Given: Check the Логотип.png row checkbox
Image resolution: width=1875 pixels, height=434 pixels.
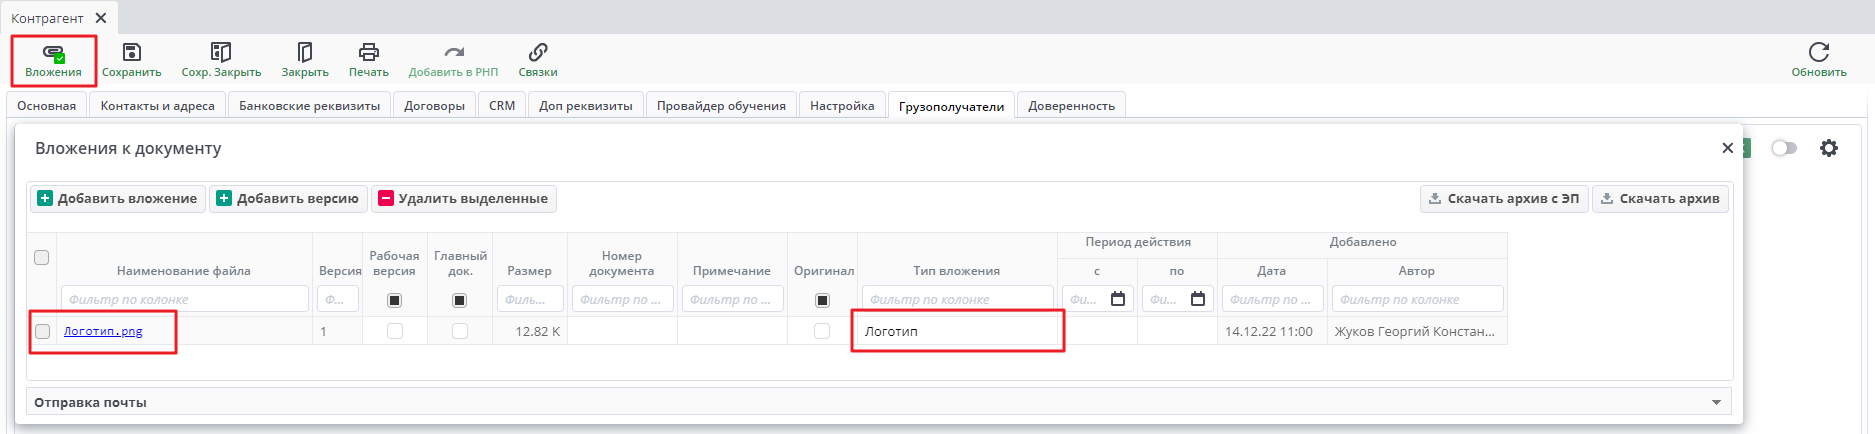Looking at the screenshot, I should [42, 331].
